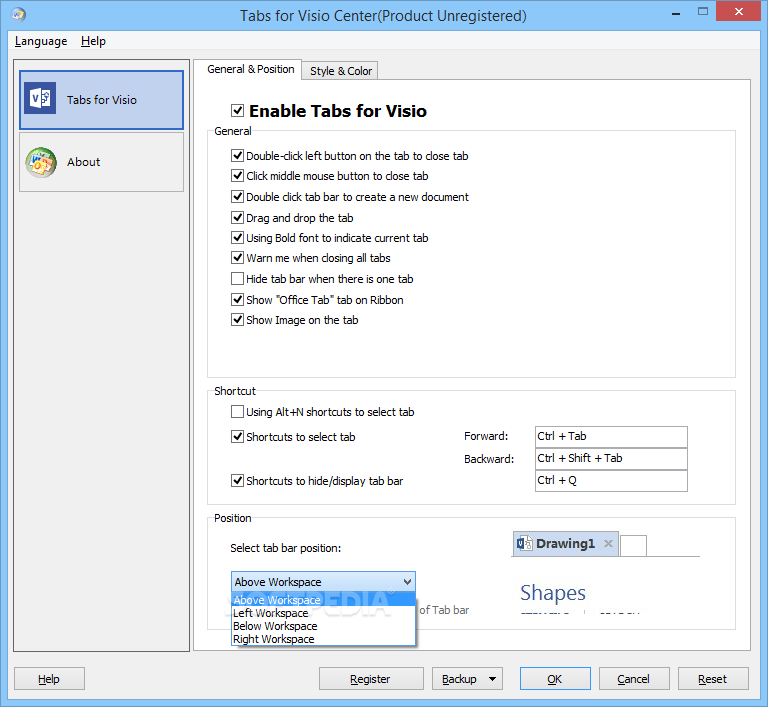
Task: Confirm settings with the OK button
Action: pos(555,679)
